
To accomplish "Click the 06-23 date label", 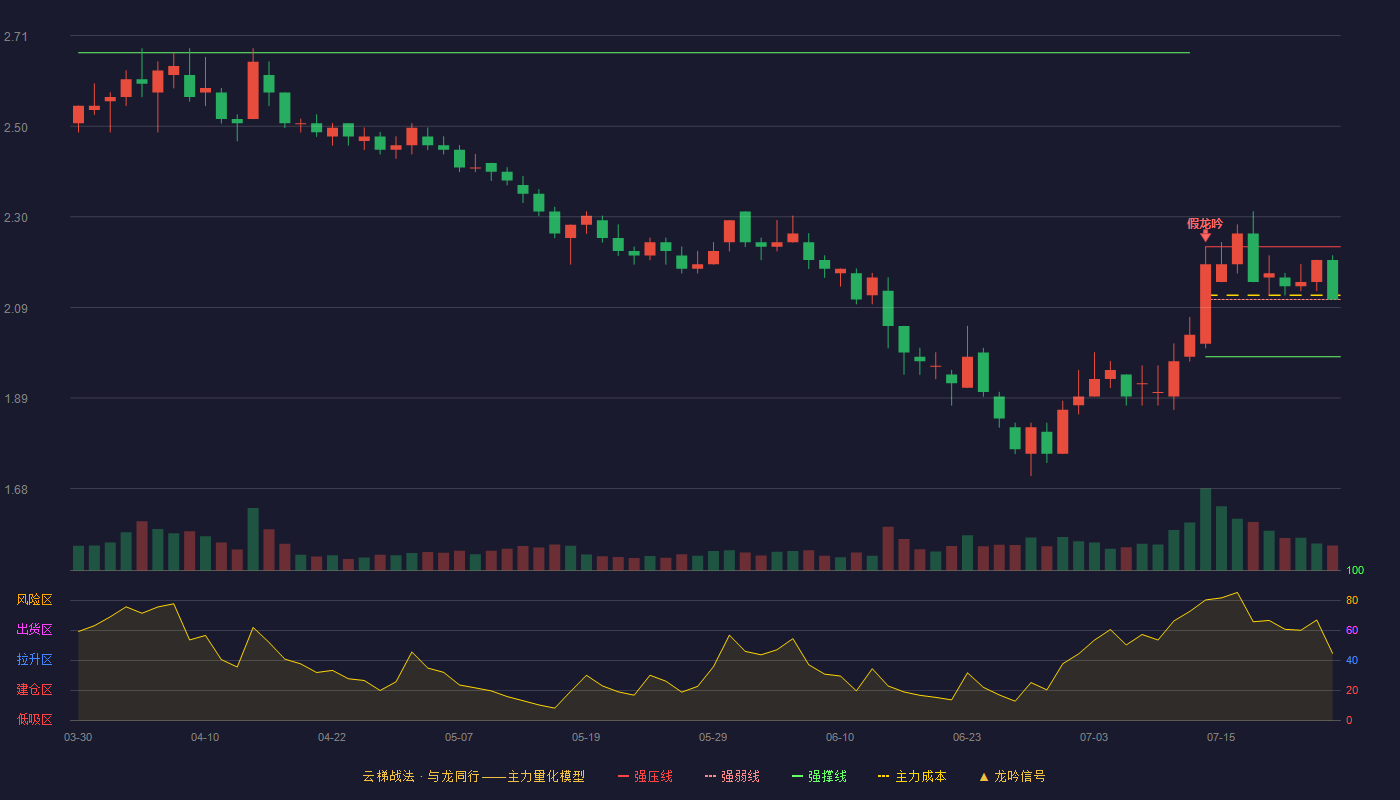I will [967, 737].
